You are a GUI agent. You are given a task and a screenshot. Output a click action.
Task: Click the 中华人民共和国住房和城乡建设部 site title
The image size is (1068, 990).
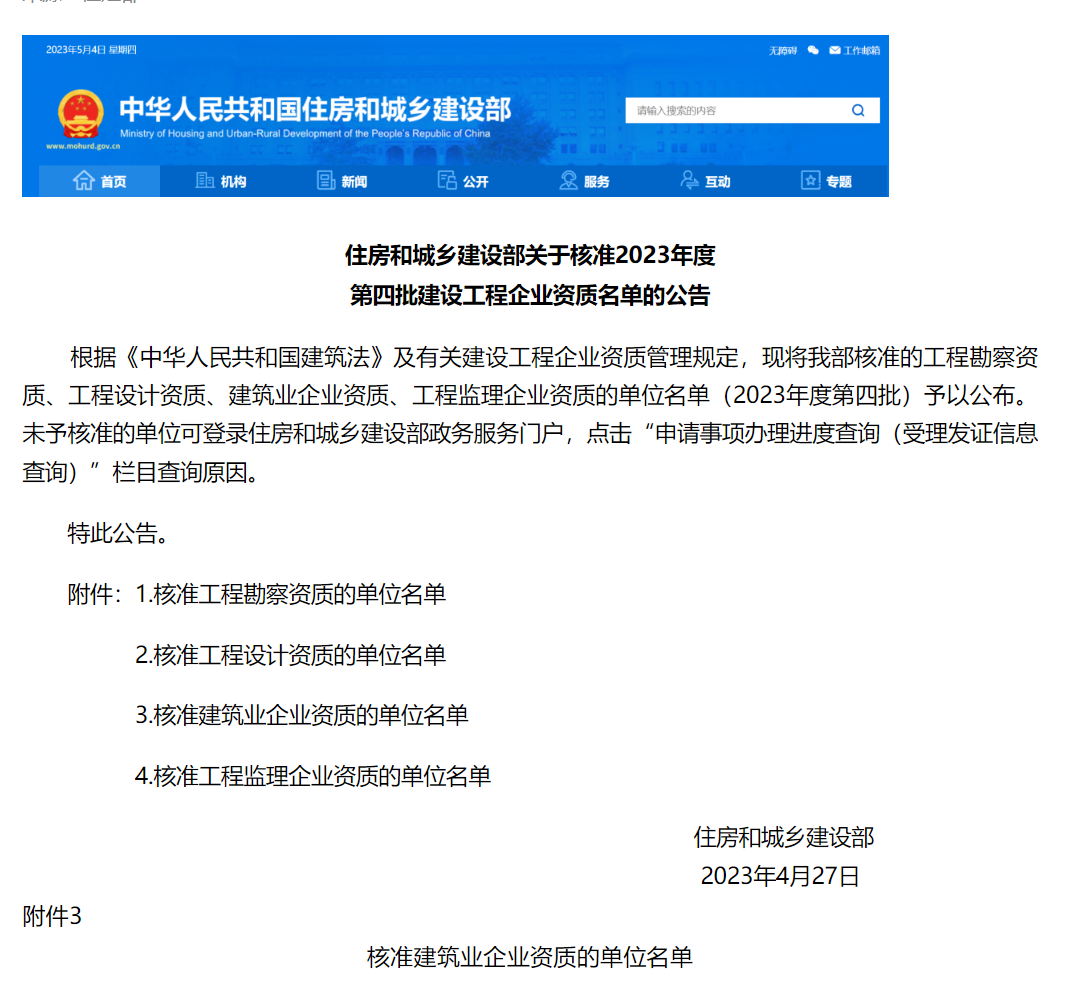[315, 108]
